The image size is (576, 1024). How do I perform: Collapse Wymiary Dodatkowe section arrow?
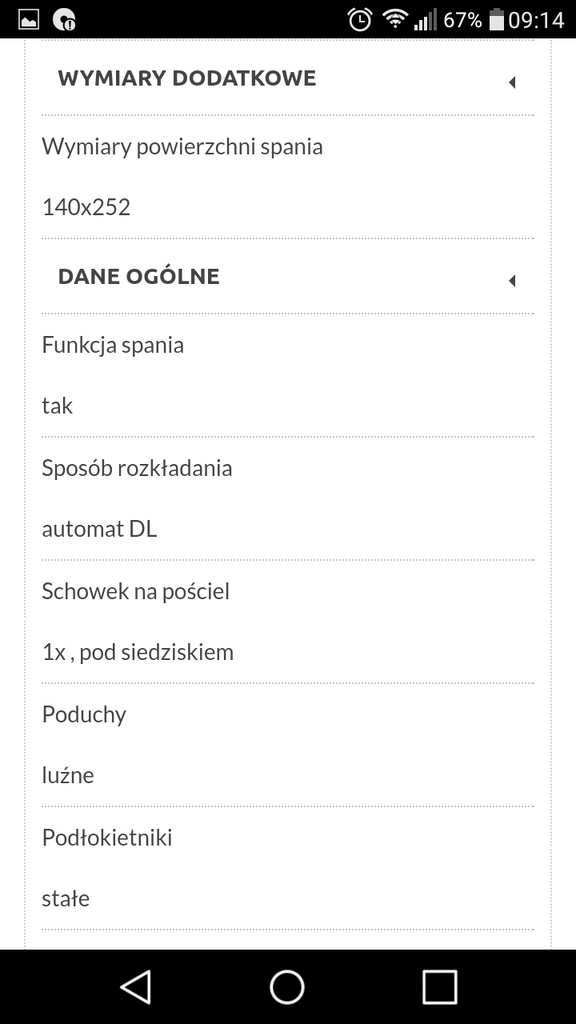pyautogui.click(x=512, y=82)
